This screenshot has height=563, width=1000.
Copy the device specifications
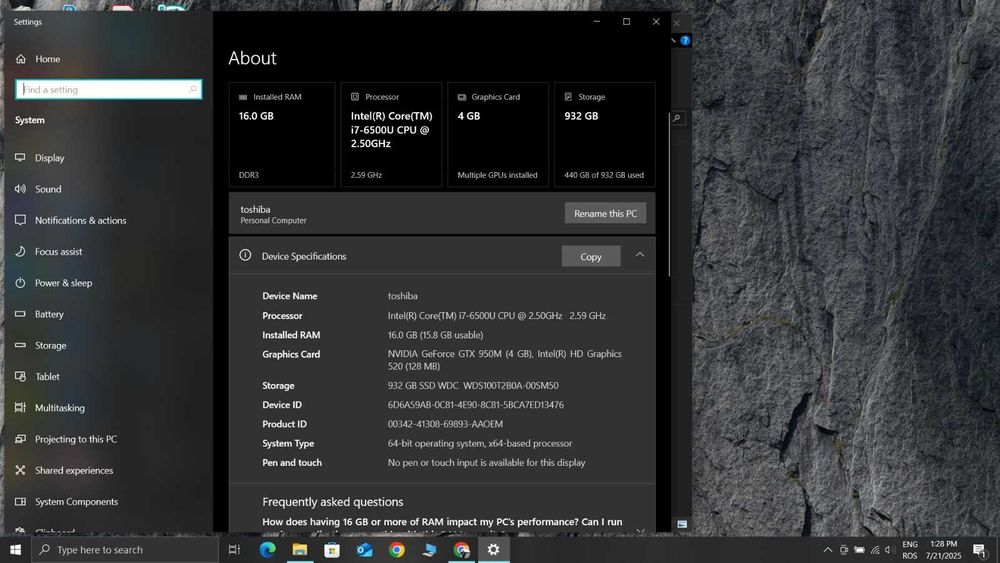coord(591,257)
